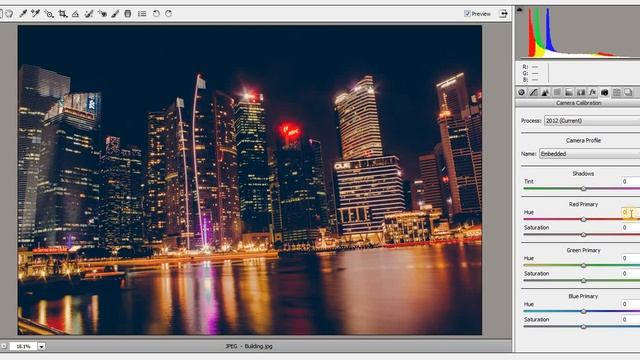
Task: Toggle full screen mode icon beside Preview
Action: tap(503, 14)
